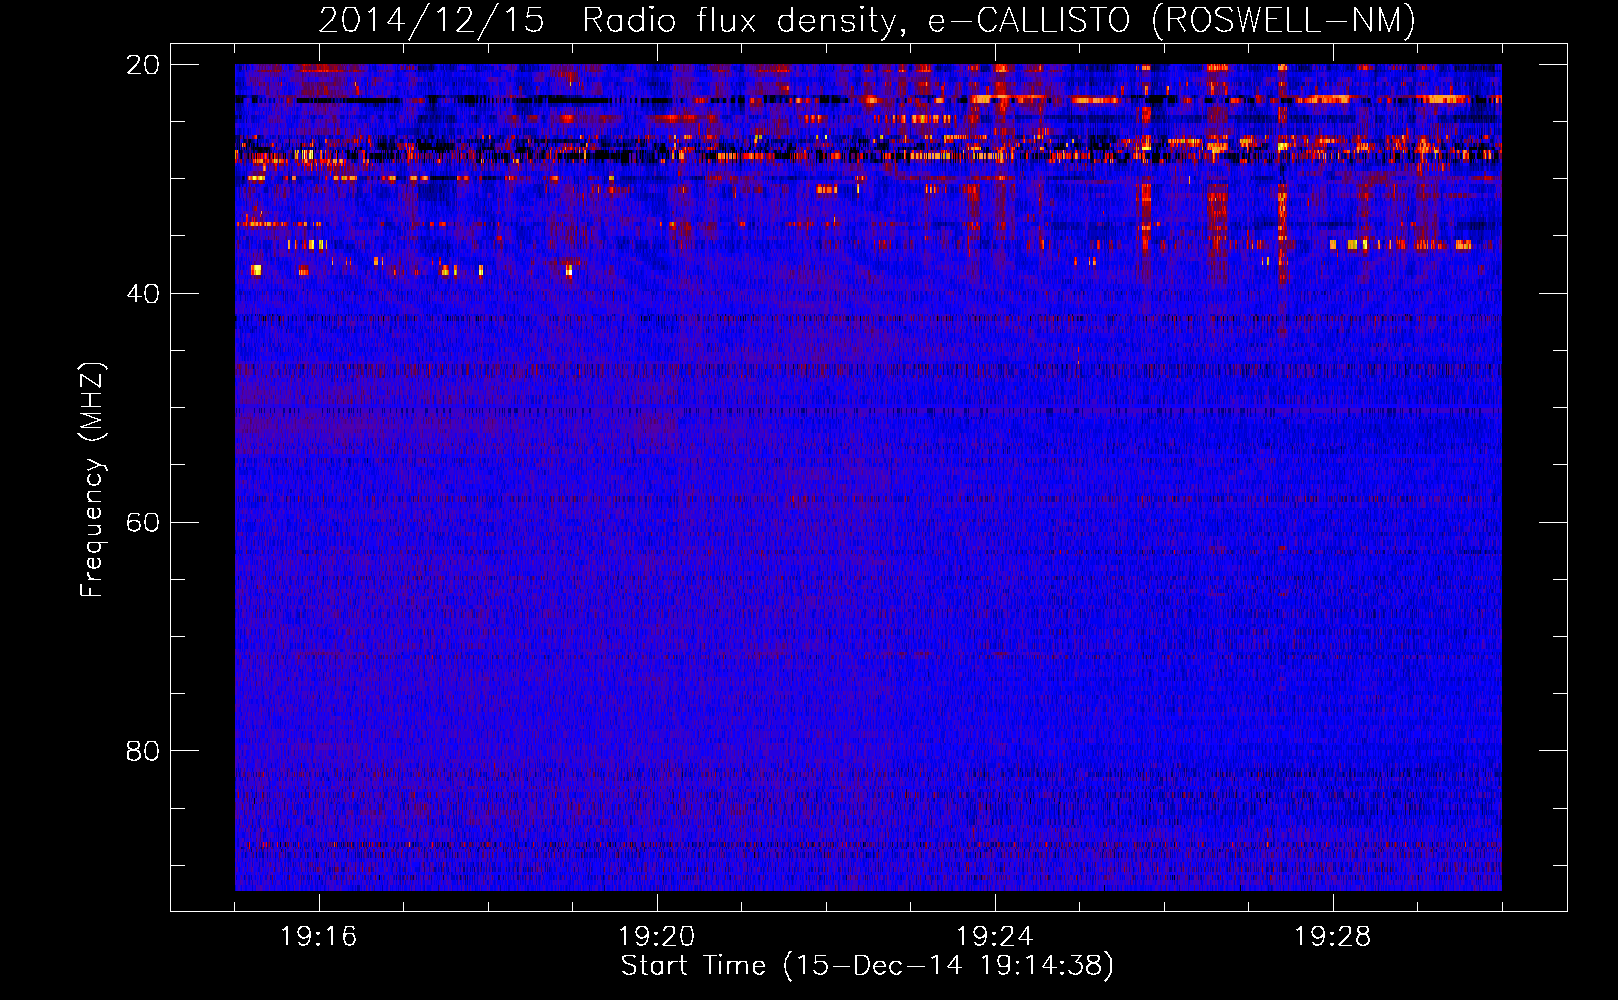Click the Start Time axis label
1618x1000 pixels.
pyautogui.click(x=867, y=966)
